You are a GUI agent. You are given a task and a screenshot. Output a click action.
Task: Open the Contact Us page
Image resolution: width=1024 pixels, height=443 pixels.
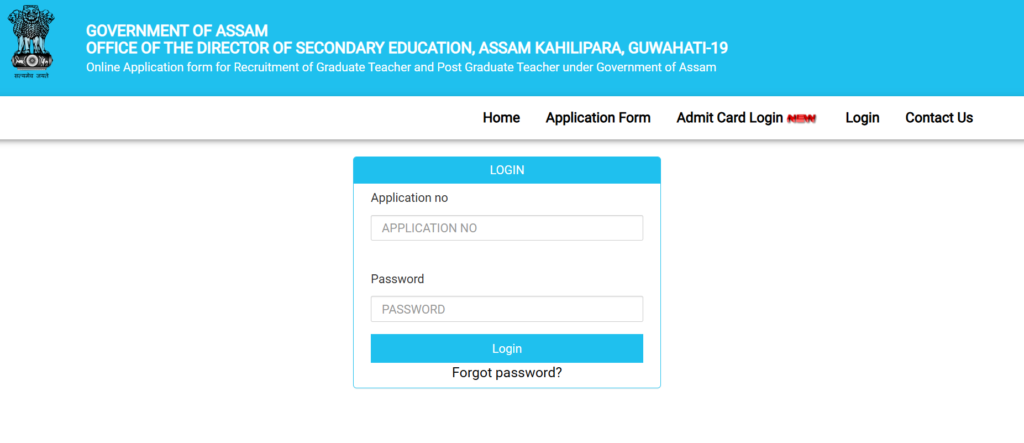938,118
